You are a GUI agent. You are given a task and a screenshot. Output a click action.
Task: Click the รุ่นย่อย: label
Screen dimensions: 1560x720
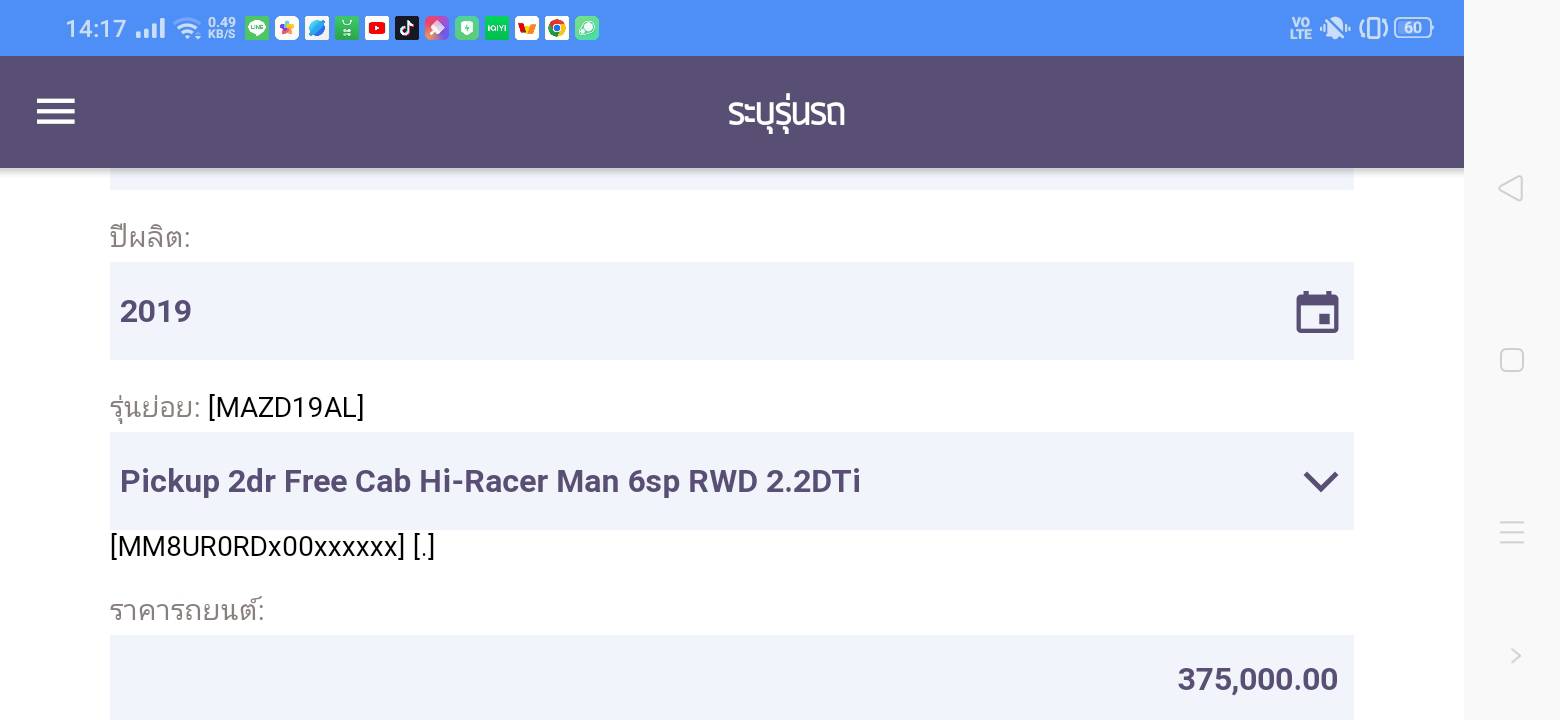coord(155,408)
